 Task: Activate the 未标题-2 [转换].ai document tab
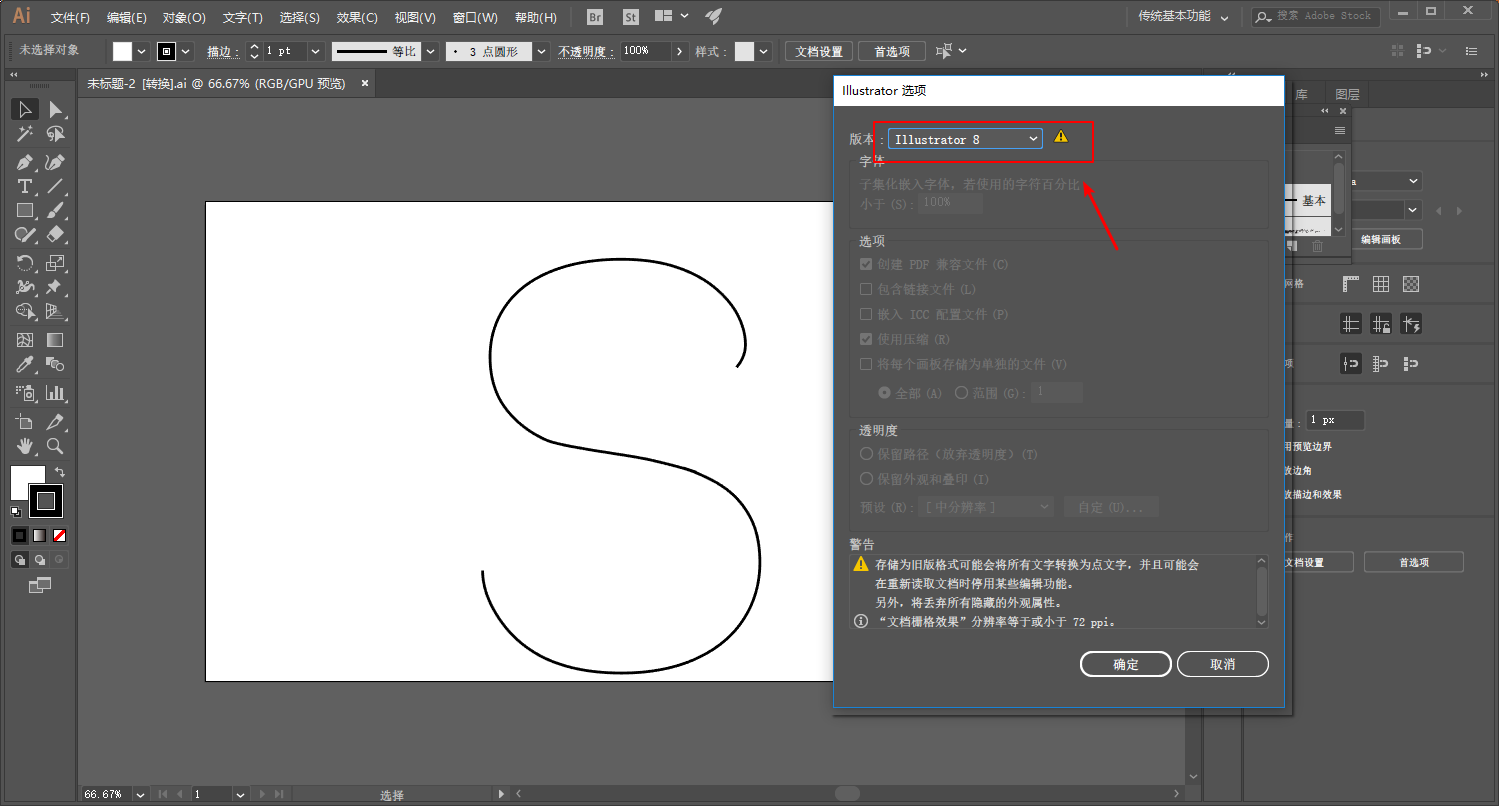click(x=217, y=84)
